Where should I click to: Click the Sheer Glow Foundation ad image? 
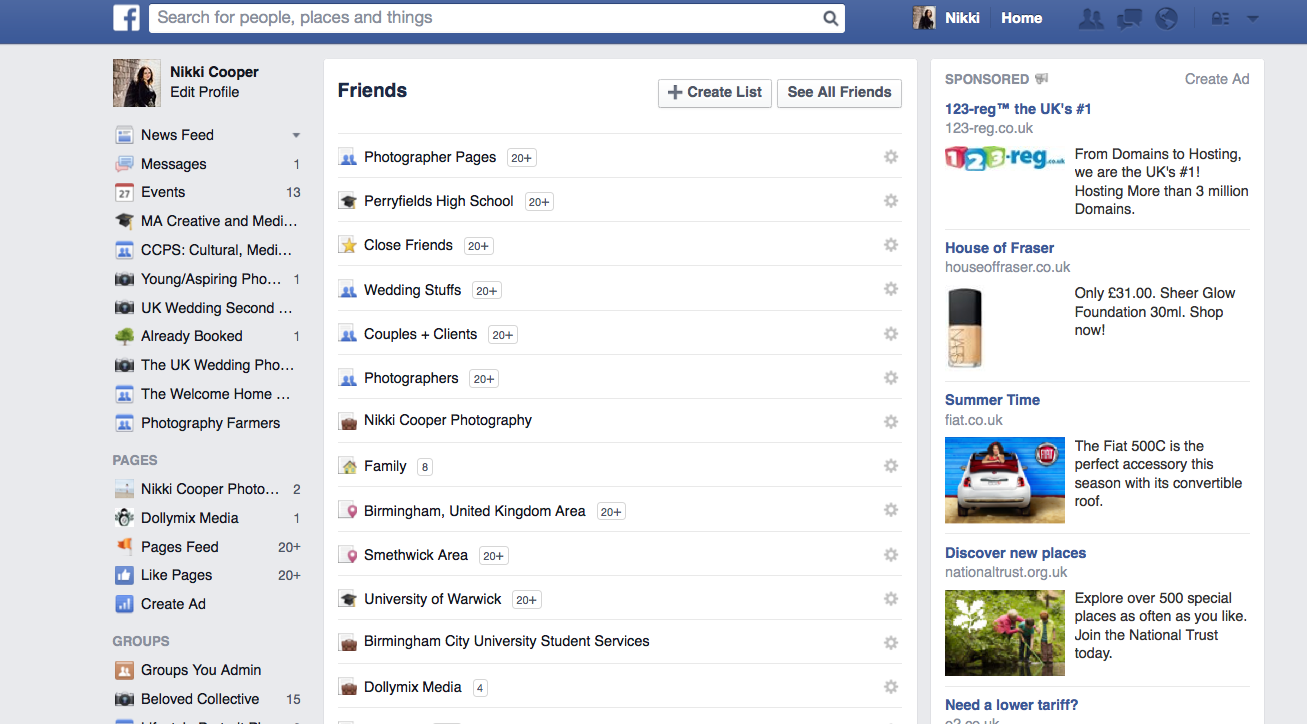(965, 328)
